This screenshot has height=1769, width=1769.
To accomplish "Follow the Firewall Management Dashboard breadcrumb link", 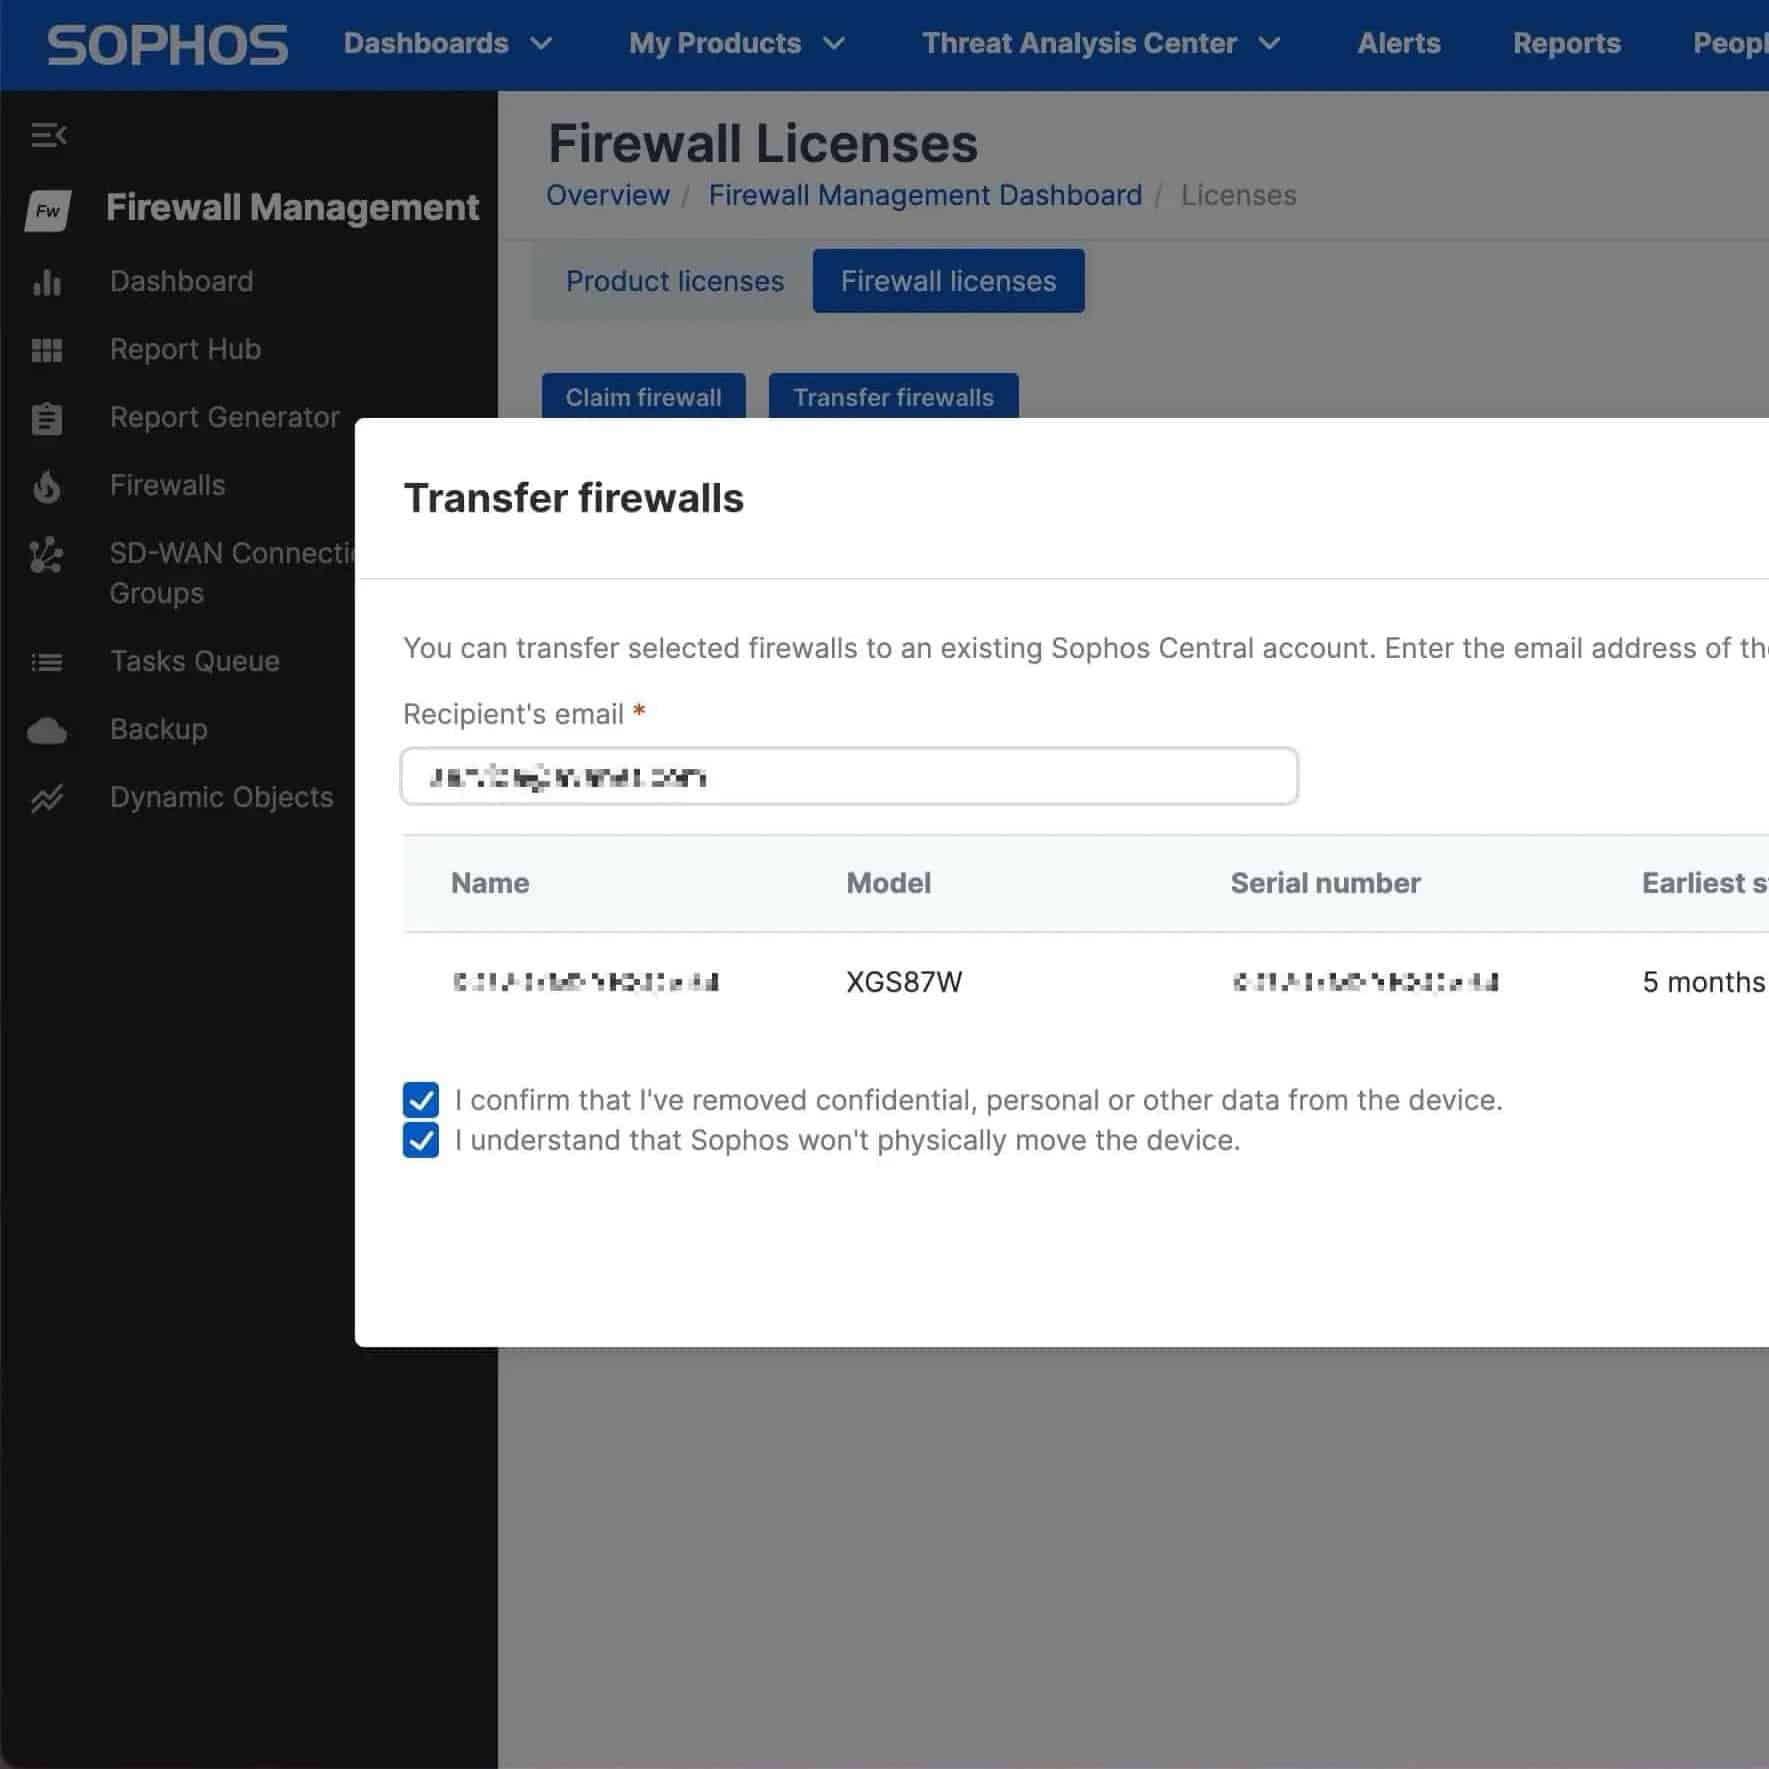I will (925, 195).
